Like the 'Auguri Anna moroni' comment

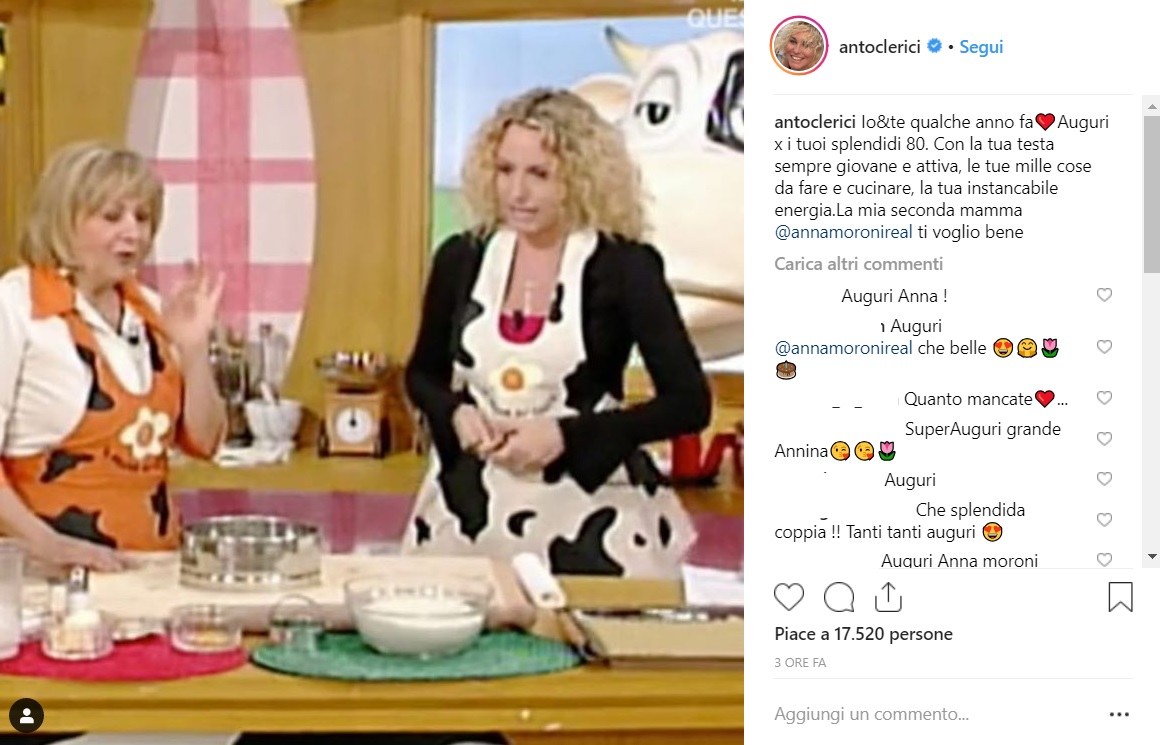[1104, 560]
